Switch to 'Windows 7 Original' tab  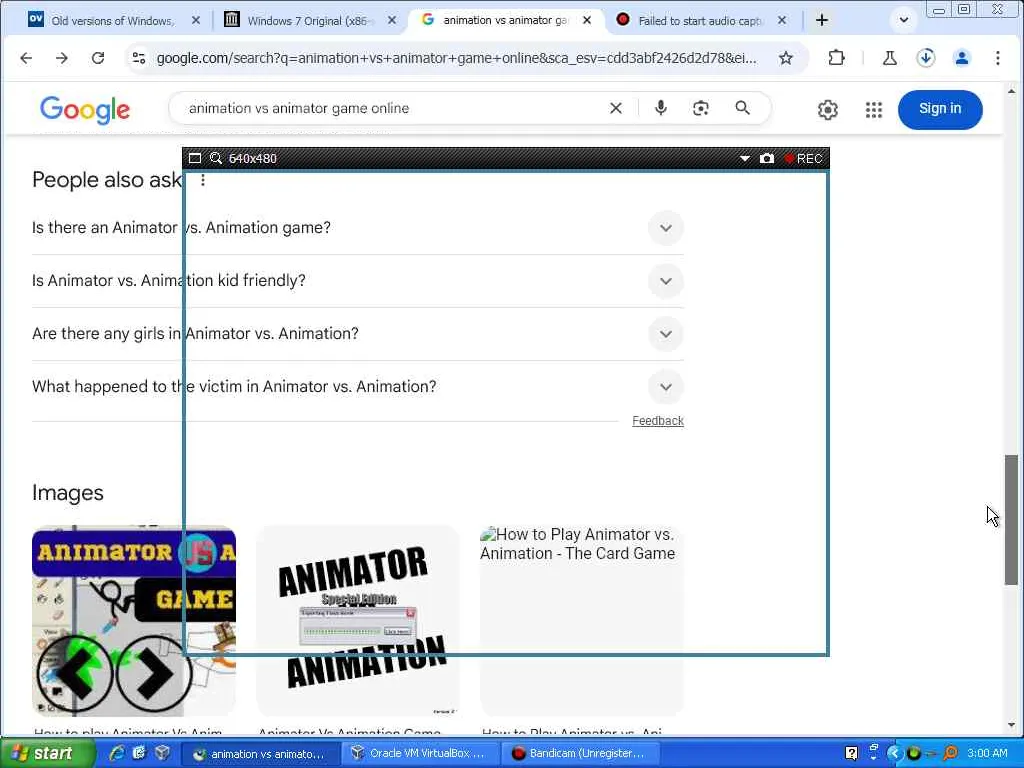[x=308, y=21]
